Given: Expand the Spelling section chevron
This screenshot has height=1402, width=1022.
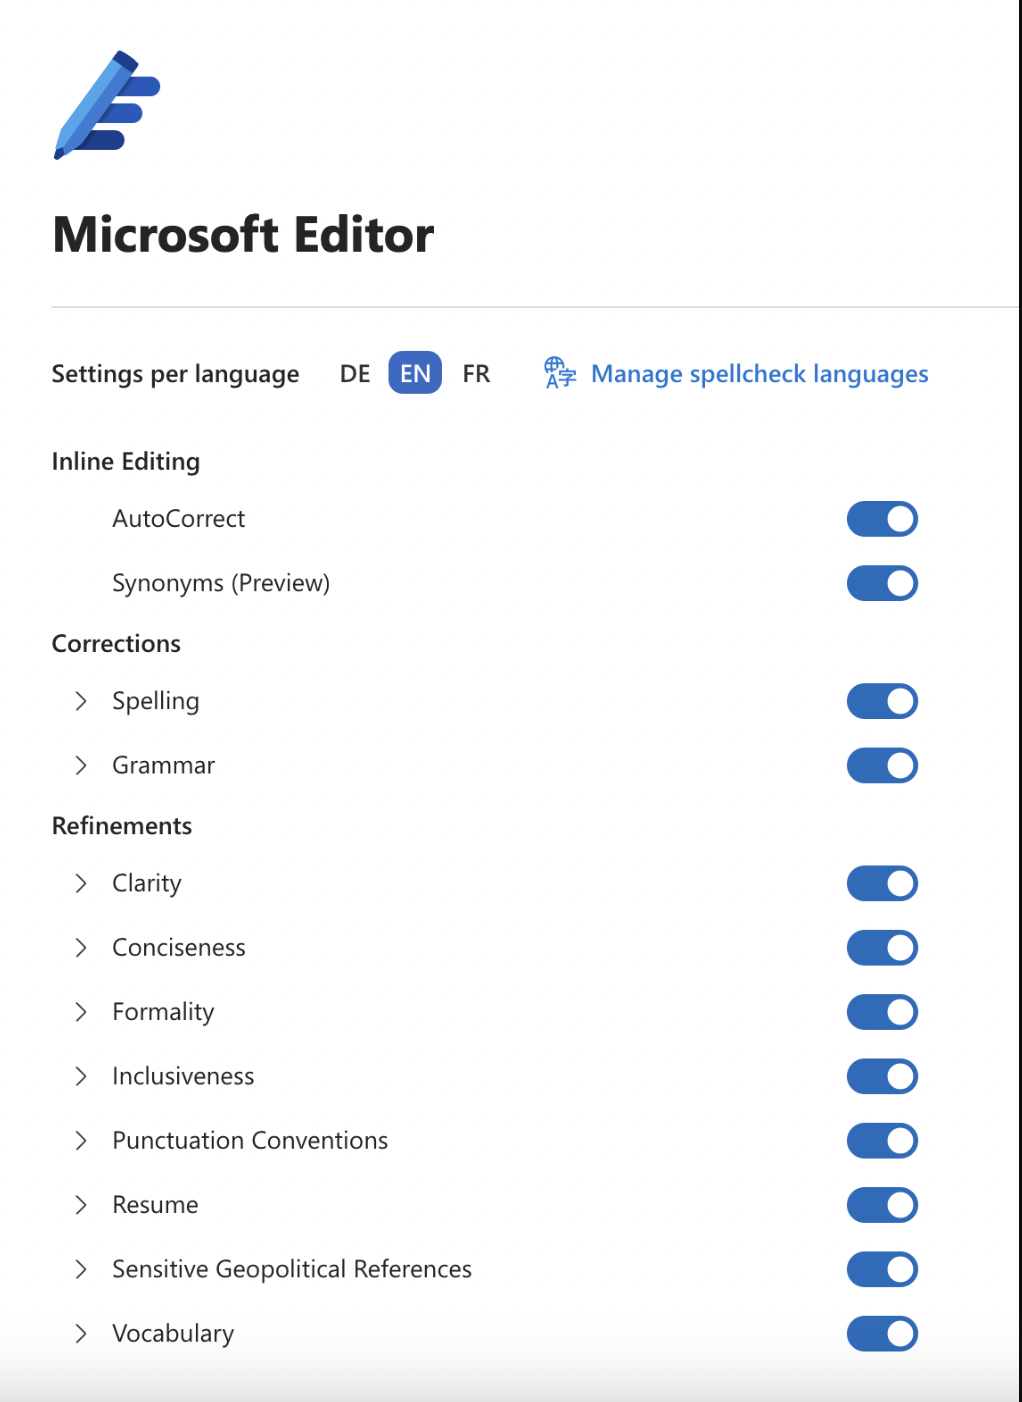Looking at the screenshot, I should [81, 701].
